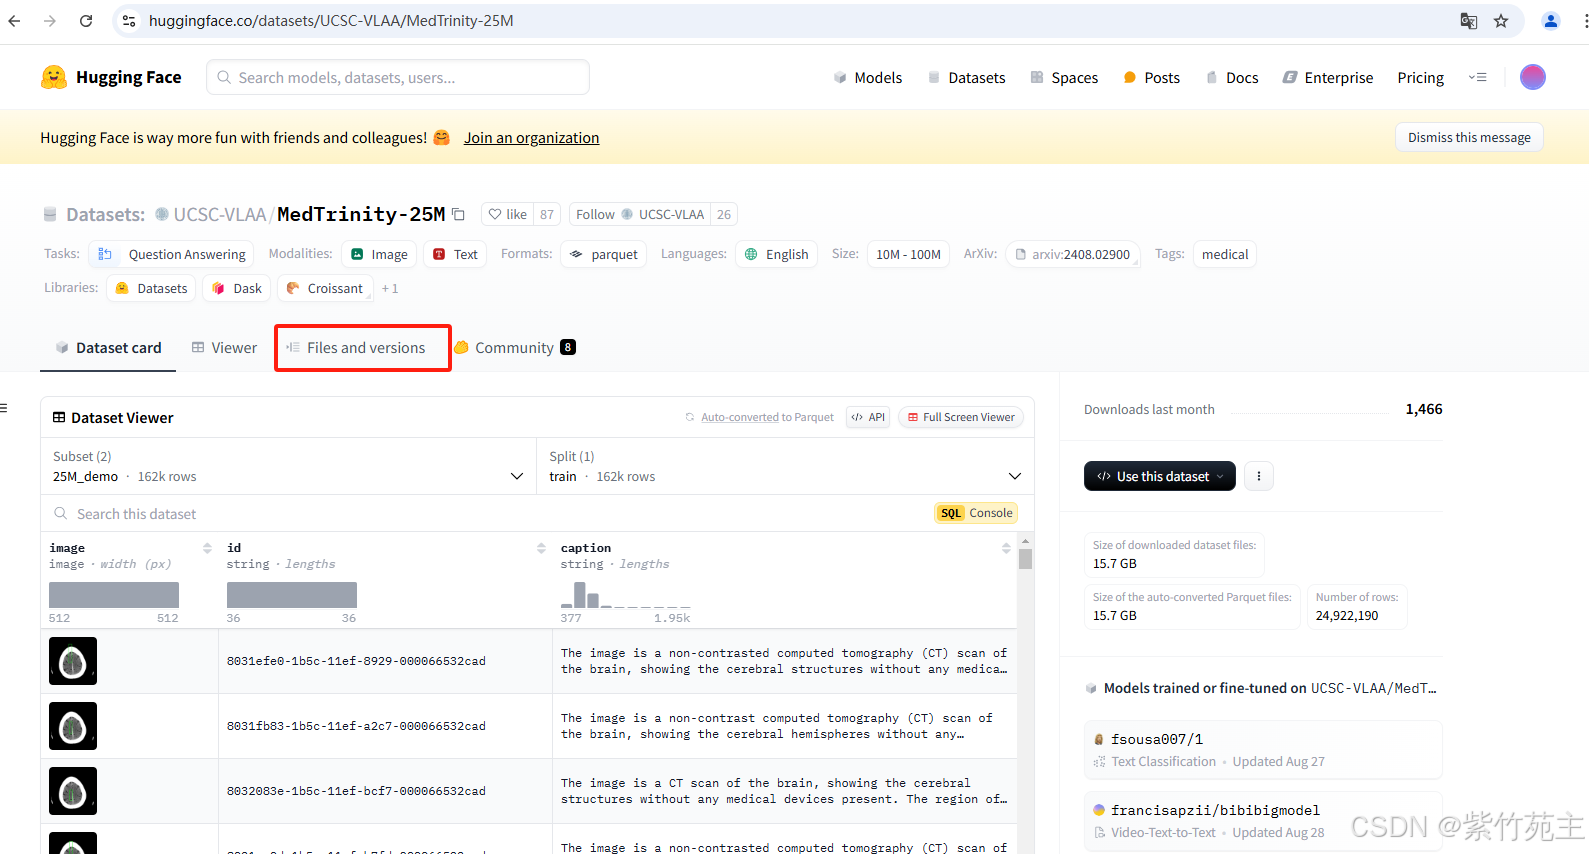Open the UCSC-VLAA organization link in title
The image size is (1589, 854).
pyautogui.click(x=220, y=214)
